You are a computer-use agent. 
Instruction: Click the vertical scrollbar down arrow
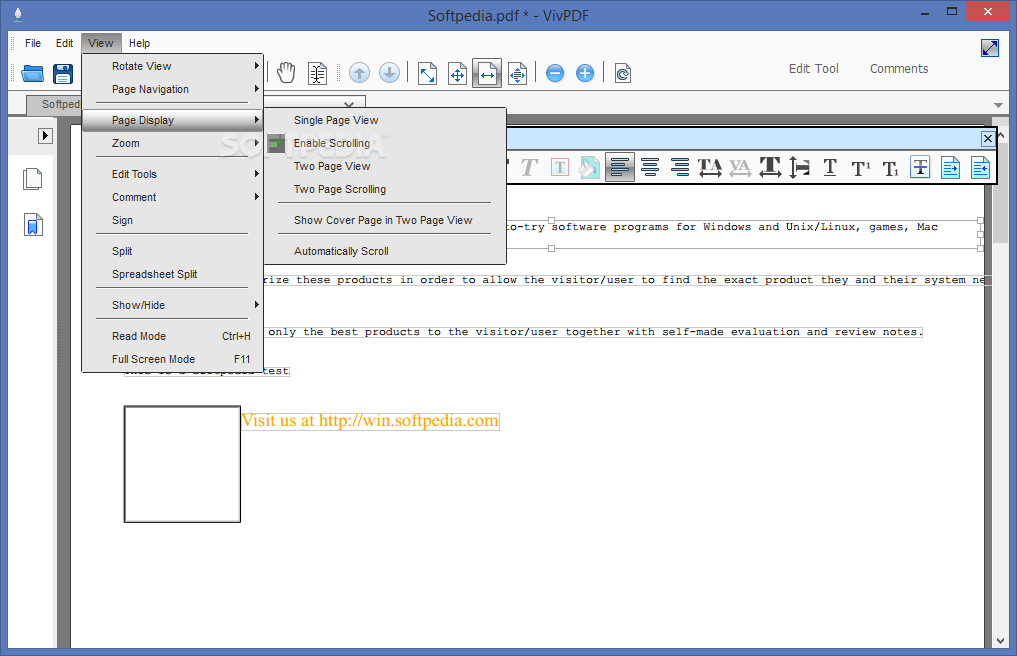[999, 640]
